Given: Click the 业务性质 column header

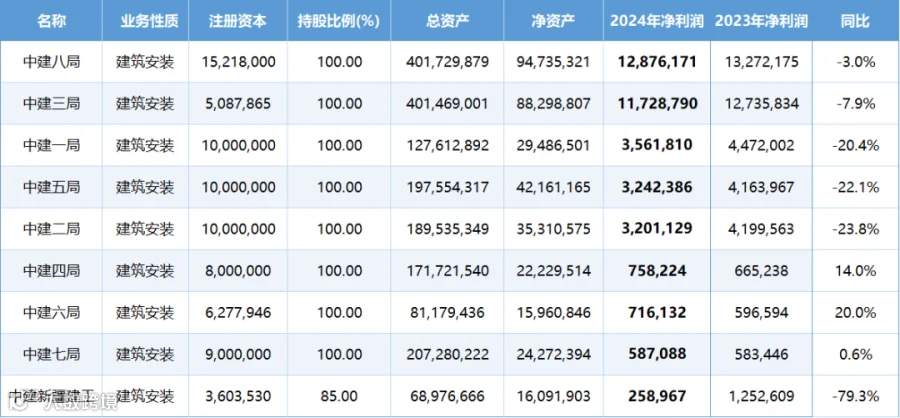Looking at the screenshot, I should [150, 21].
